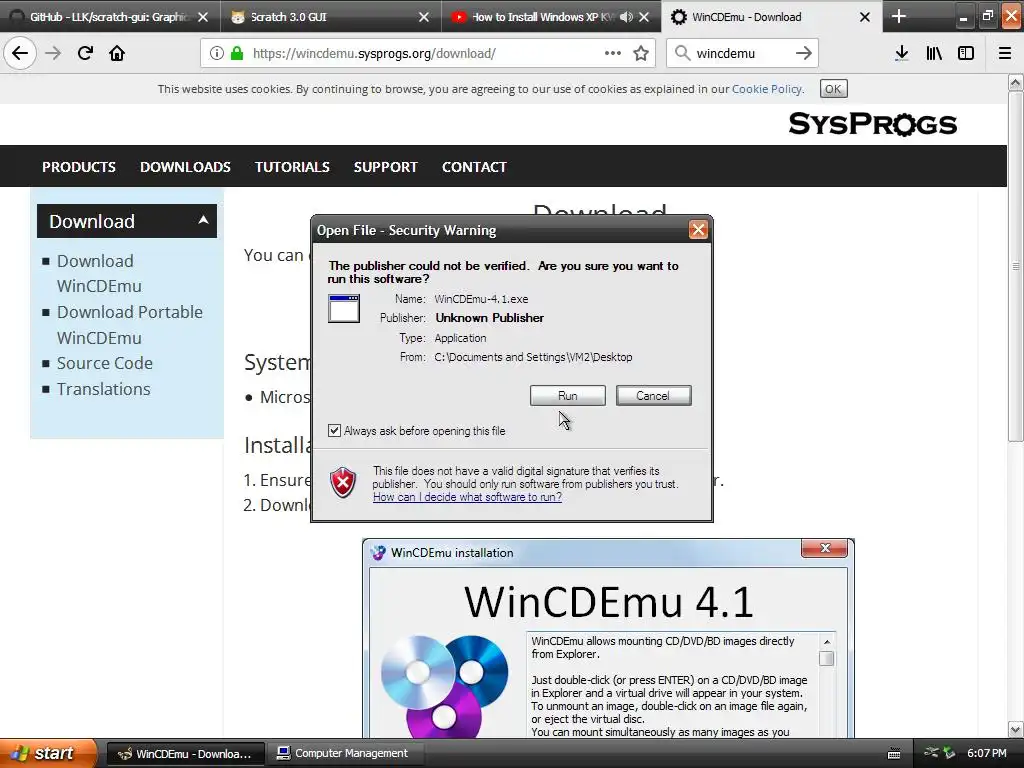Open the Download WinCDEmu sidebar link
This screenshot has height=768, width=1024.
tap(99, 274)
